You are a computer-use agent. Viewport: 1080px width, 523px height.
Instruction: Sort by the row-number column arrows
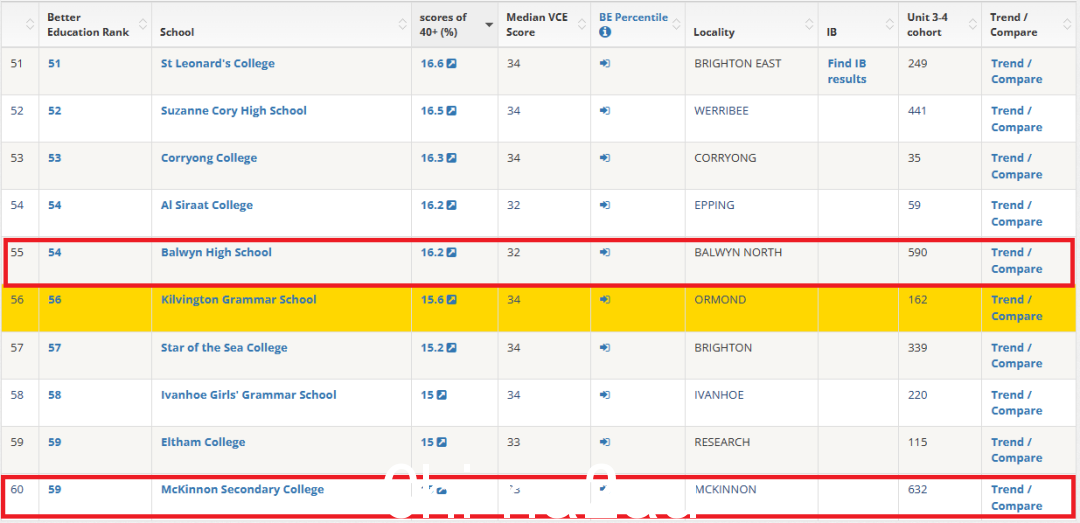[30, 24]
